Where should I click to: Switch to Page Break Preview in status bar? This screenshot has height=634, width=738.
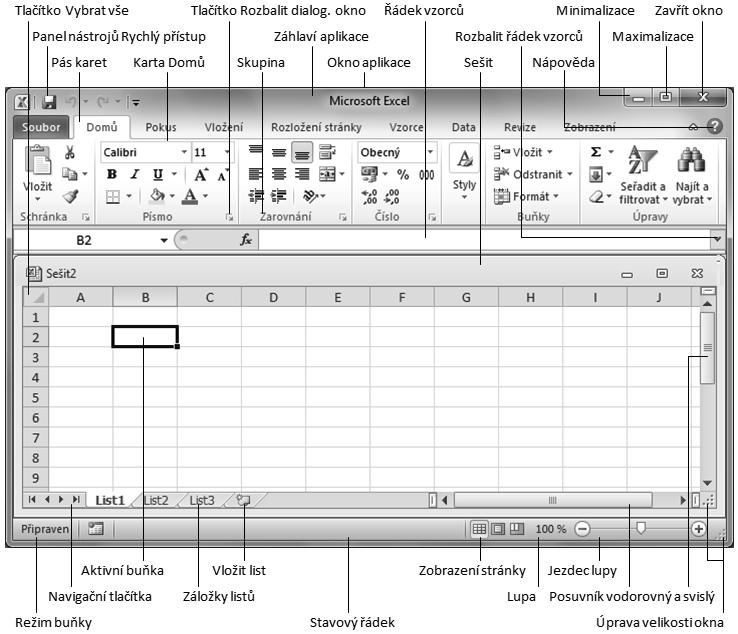click(516, 529)
